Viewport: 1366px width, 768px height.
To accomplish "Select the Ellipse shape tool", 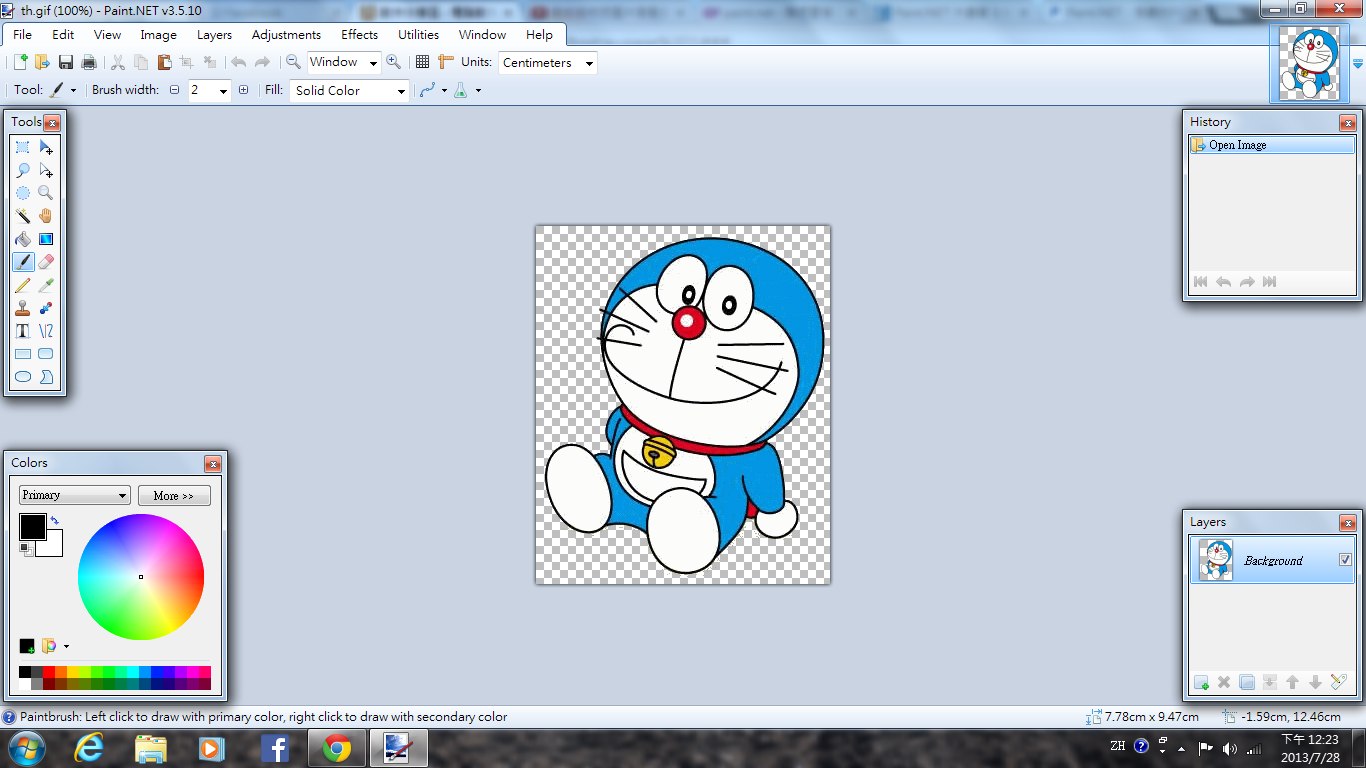I will [x=23, y=377].
